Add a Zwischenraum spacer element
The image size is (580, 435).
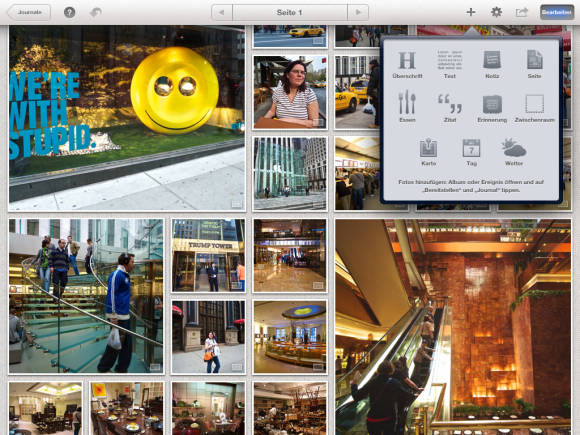(535, 108)
